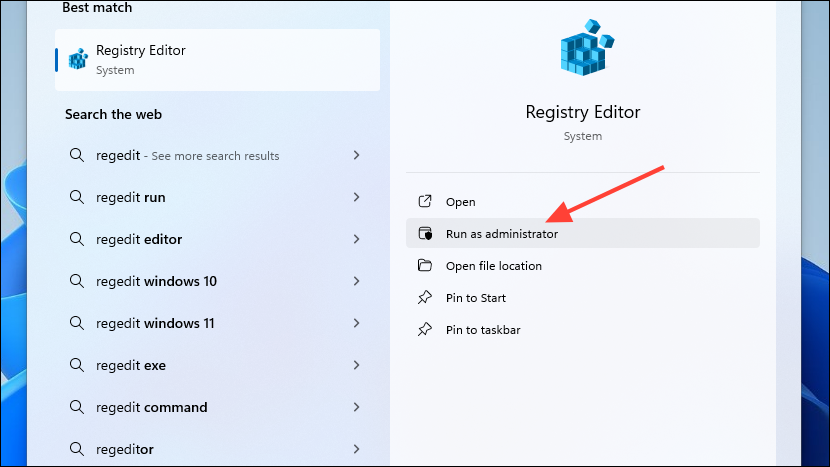
Task: Click search icon beside 'regedit exe'
Action: click(x=77, y=365)
